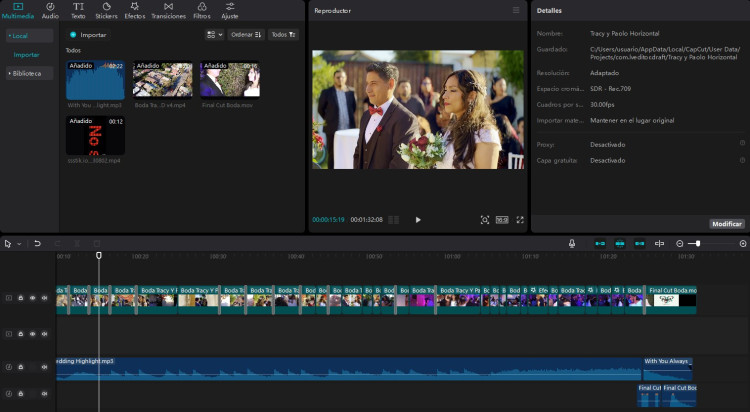This screenshot has height=412, width=750.
Task: Lock the bottom Final Cut audio track
Action: 21,394
